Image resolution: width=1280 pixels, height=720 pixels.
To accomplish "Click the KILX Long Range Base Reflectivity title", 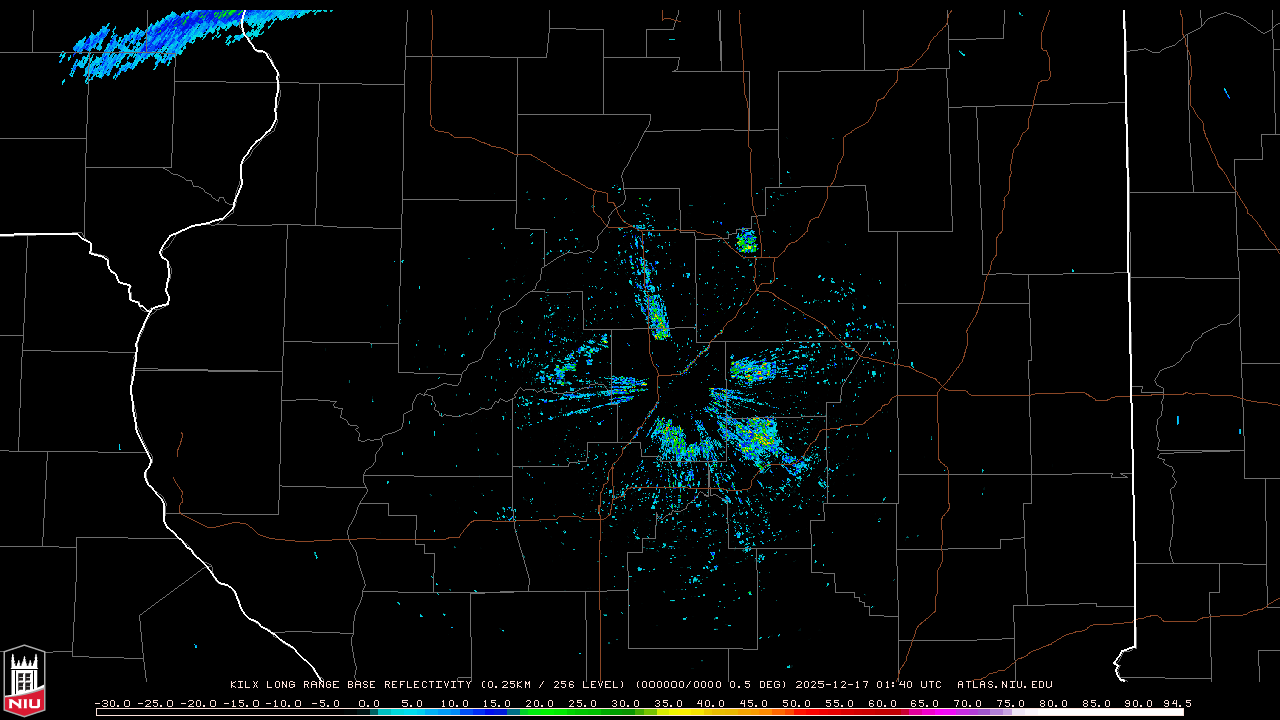I will (351, 685).
